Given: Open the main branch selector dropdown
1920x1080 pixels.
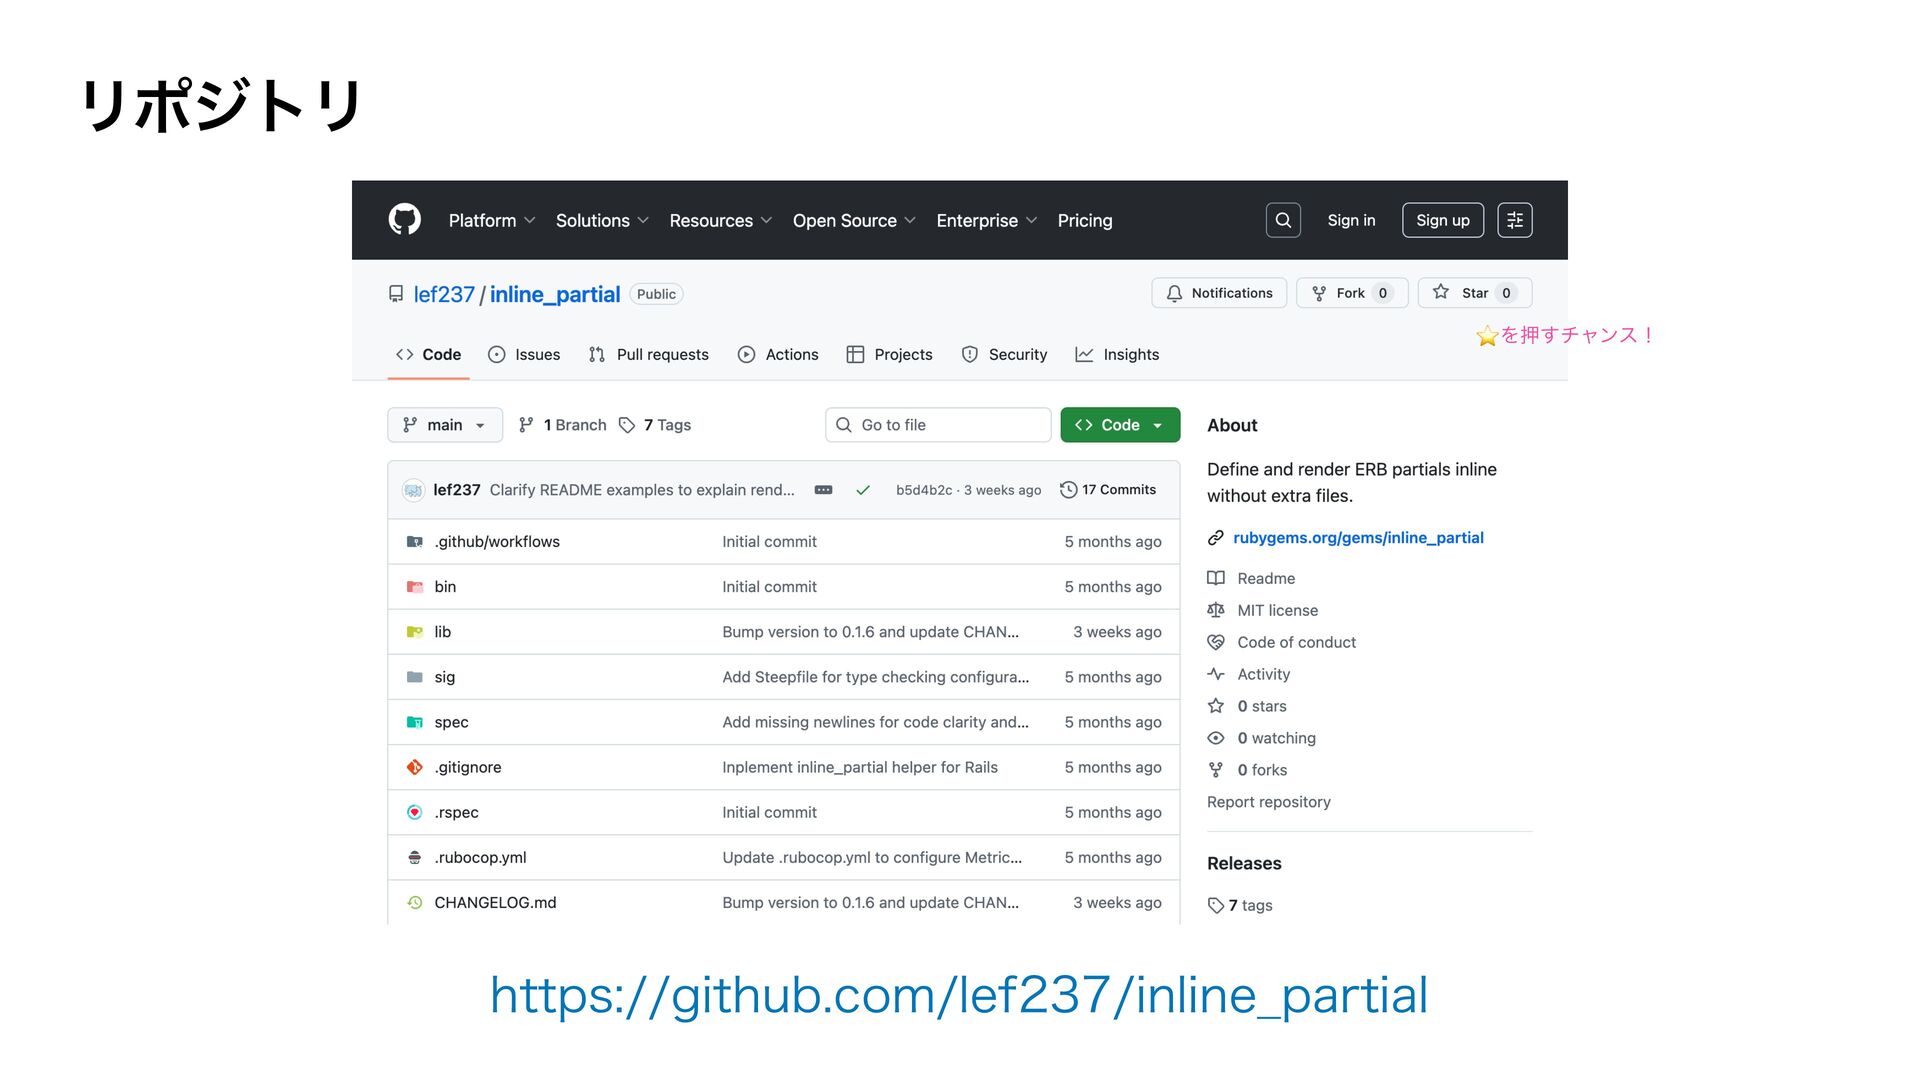Looking at the screenshot, I should [444, 425].
